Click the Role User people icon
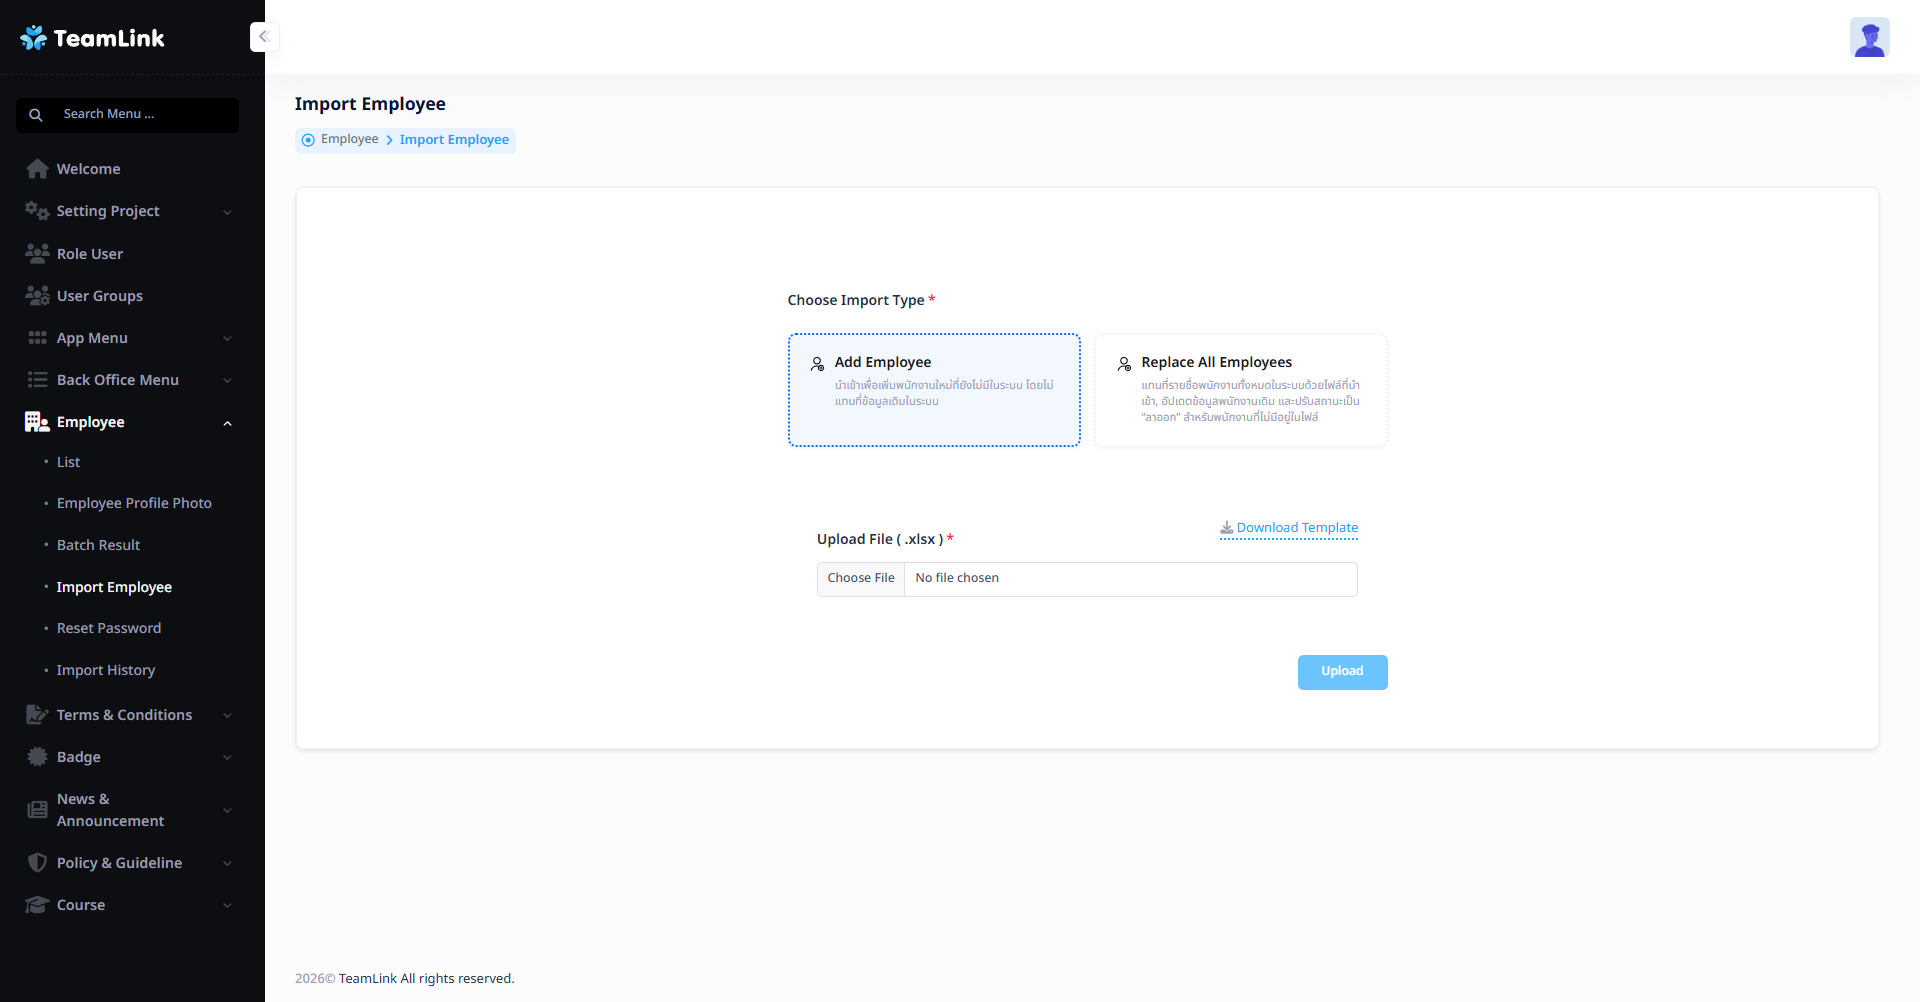This screenshot has height=1002, width=1920. tap(37, 254)
